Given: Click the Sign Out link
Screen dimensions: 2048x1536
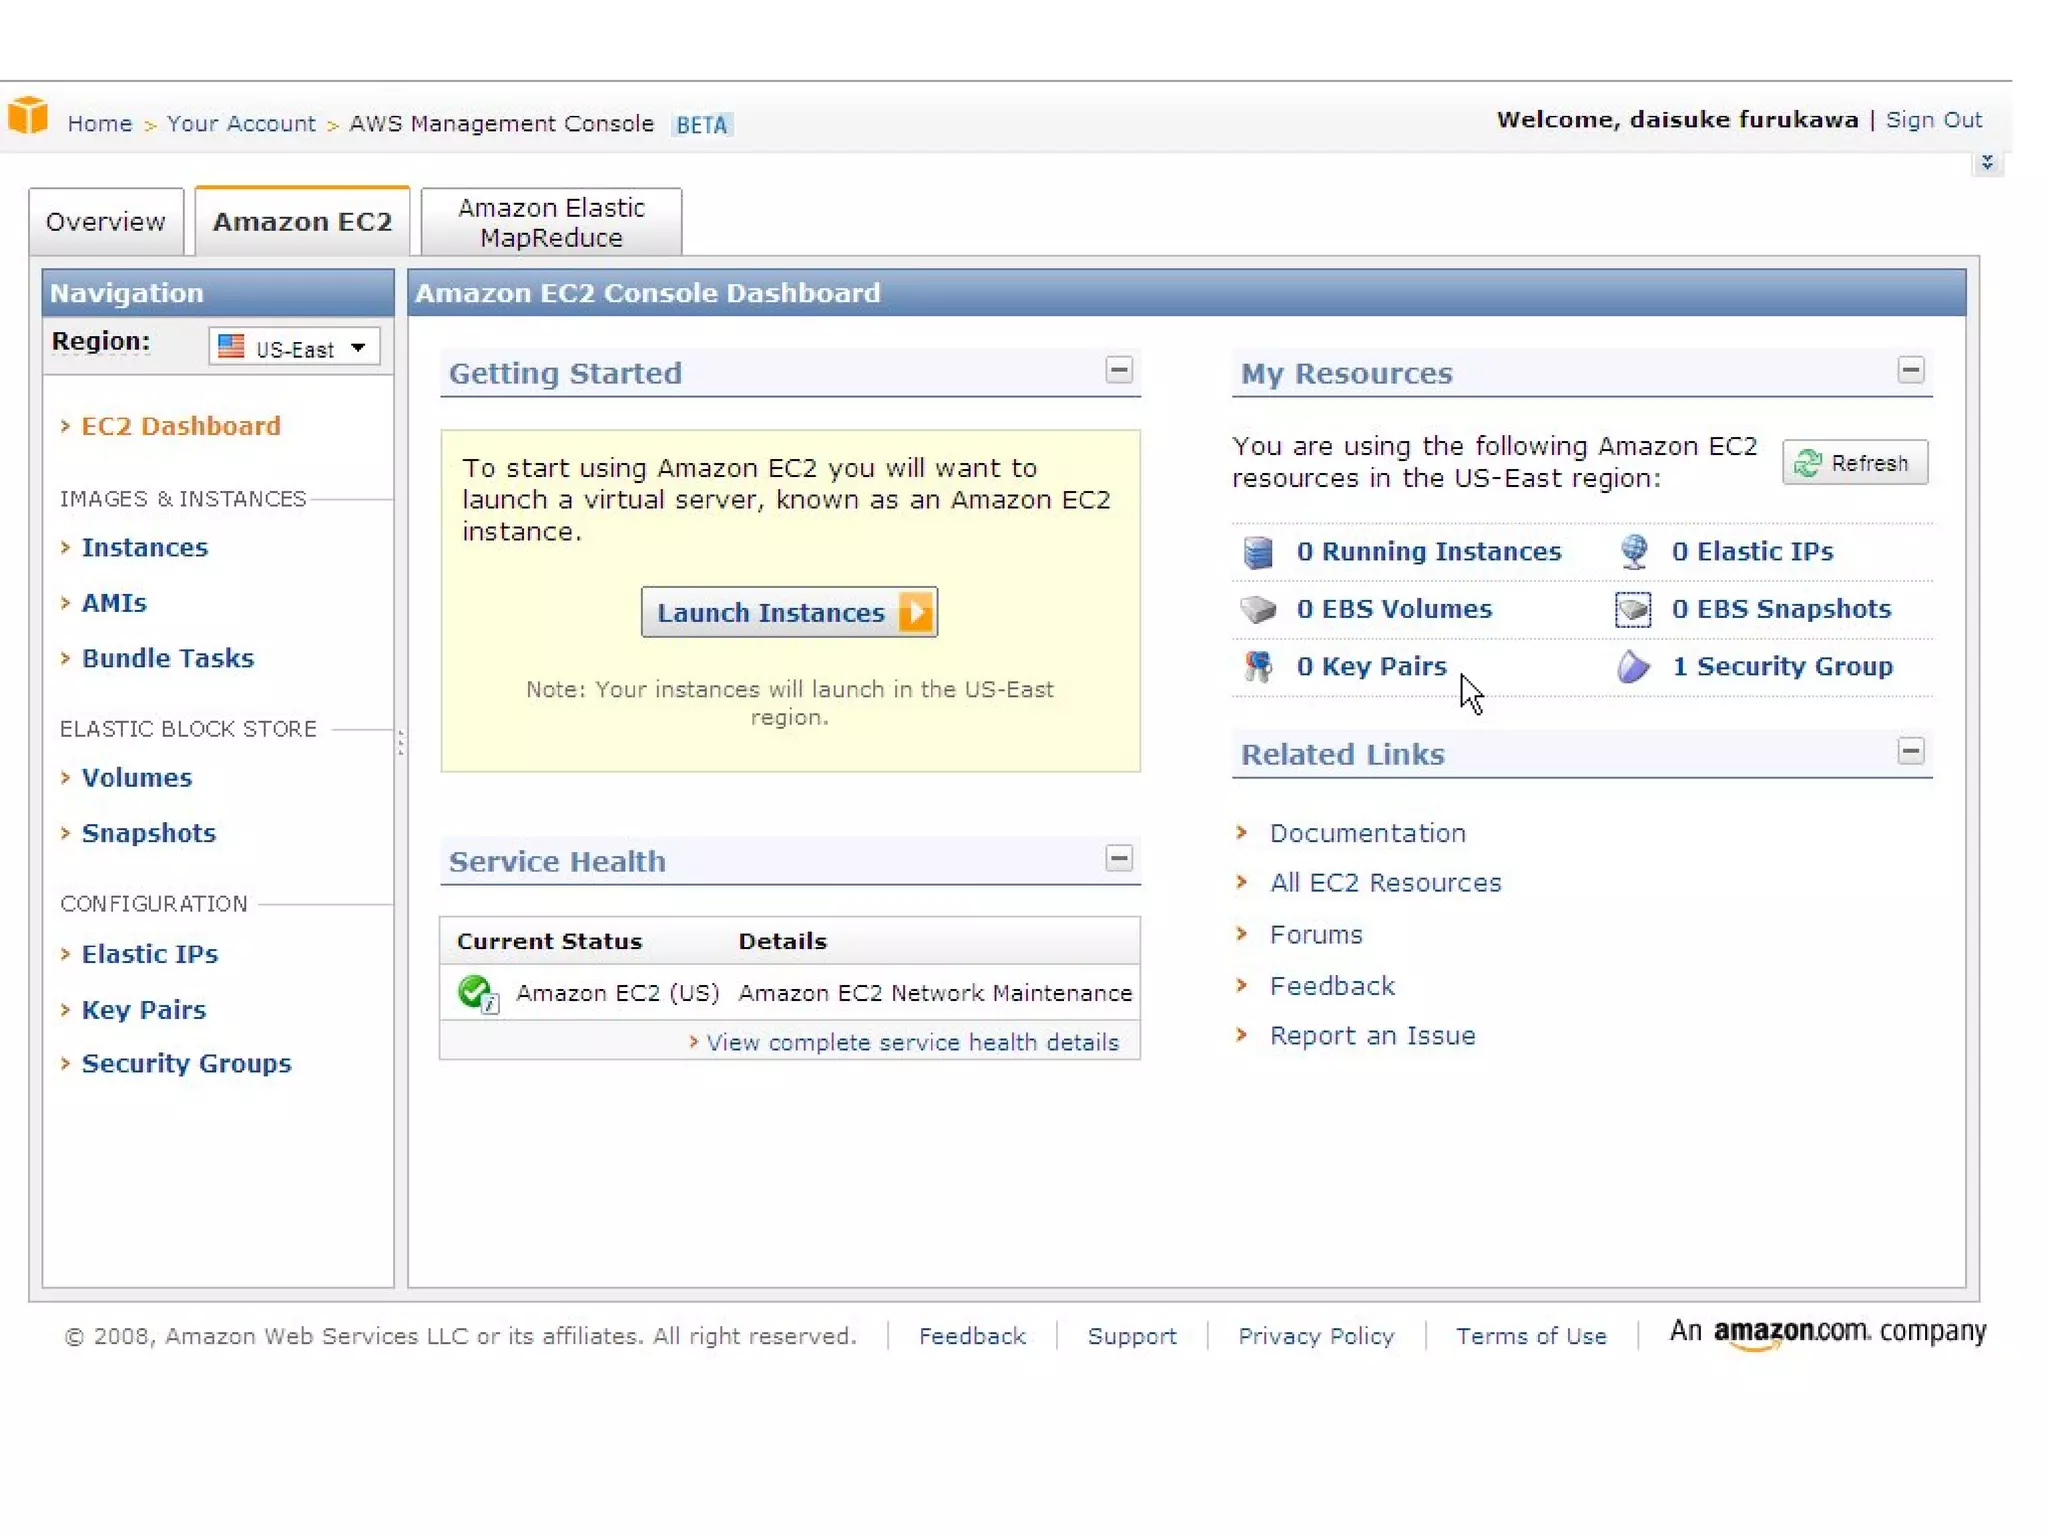Looking at the screenshot, I should click(1933, 120).
